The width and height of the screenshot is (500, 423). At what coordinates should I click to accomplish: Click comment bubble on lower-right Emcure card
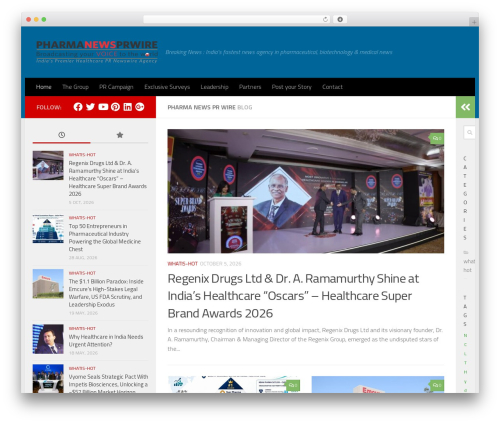coord(437,385)
